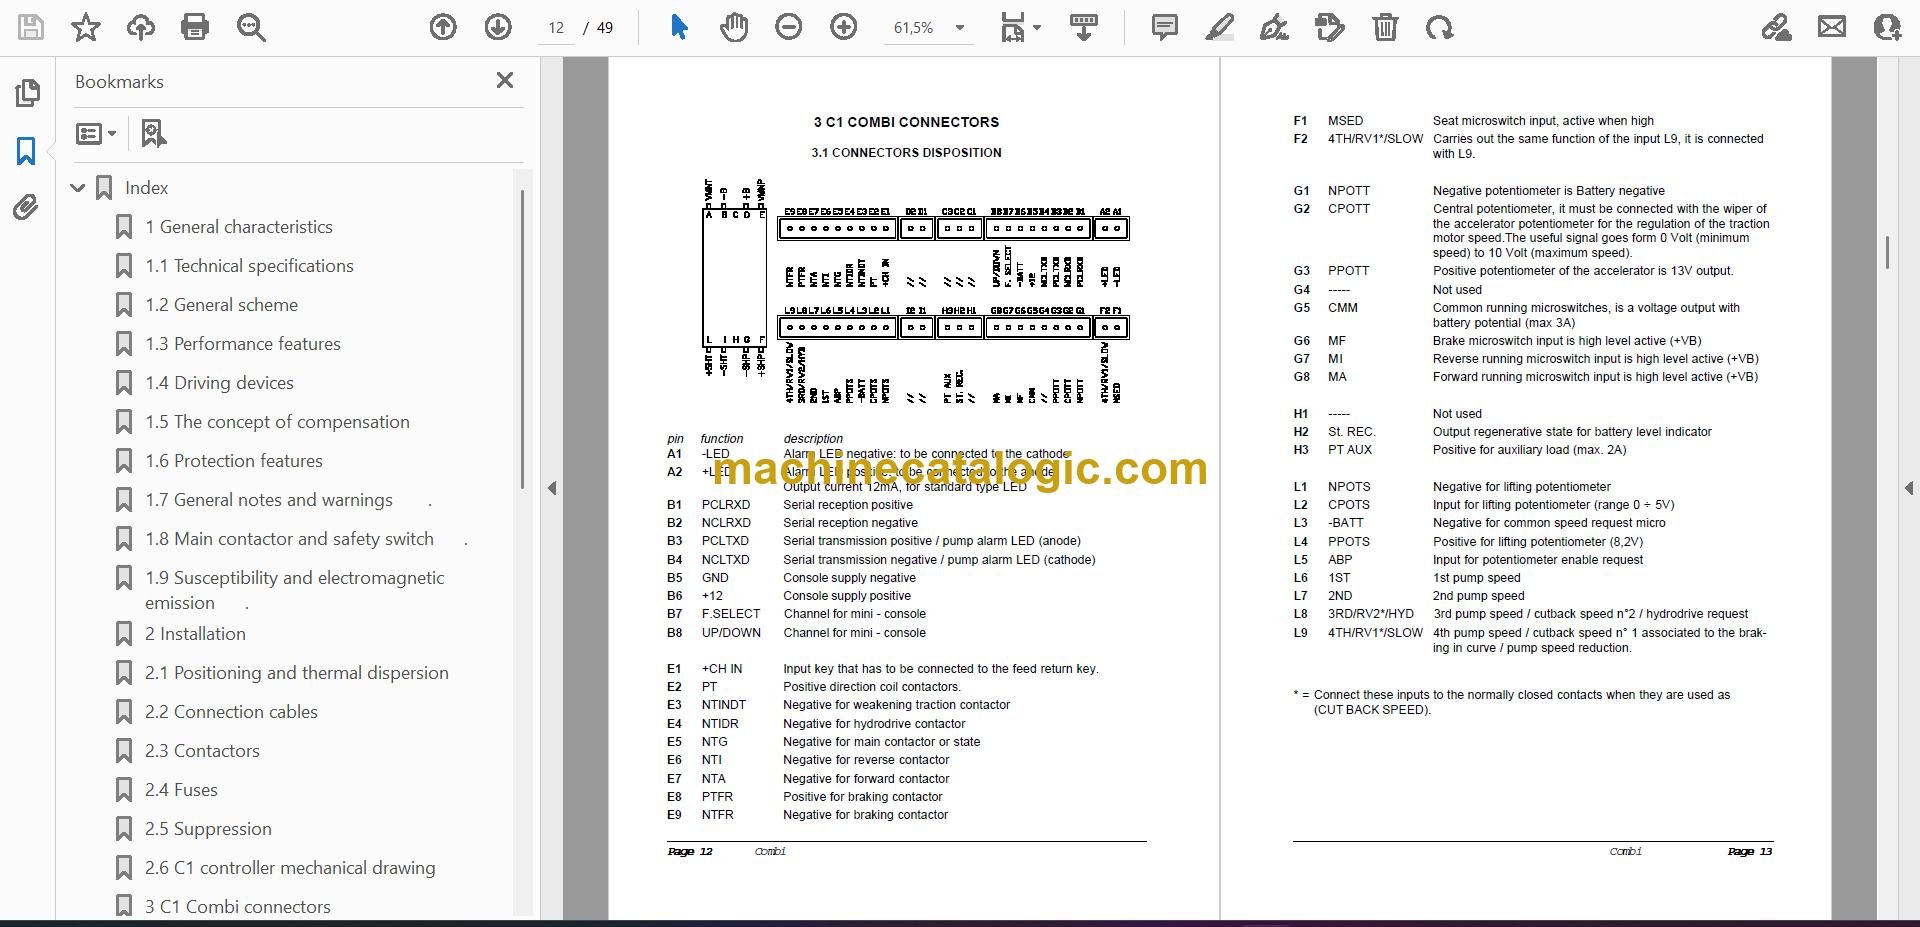
Task: Print the document
Action: 195,27
